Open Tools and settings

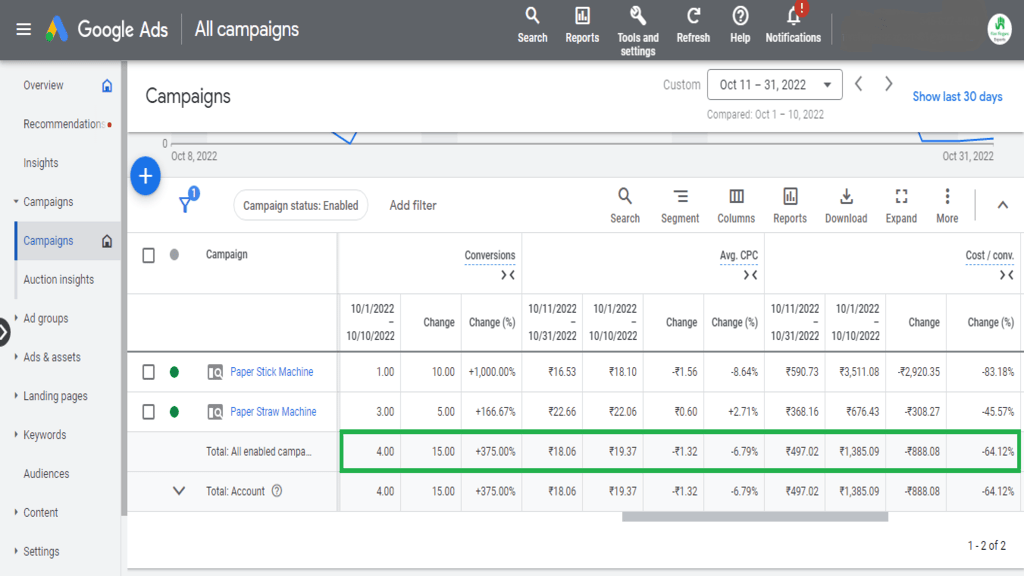pyautogui.click(x=638, y=31)
